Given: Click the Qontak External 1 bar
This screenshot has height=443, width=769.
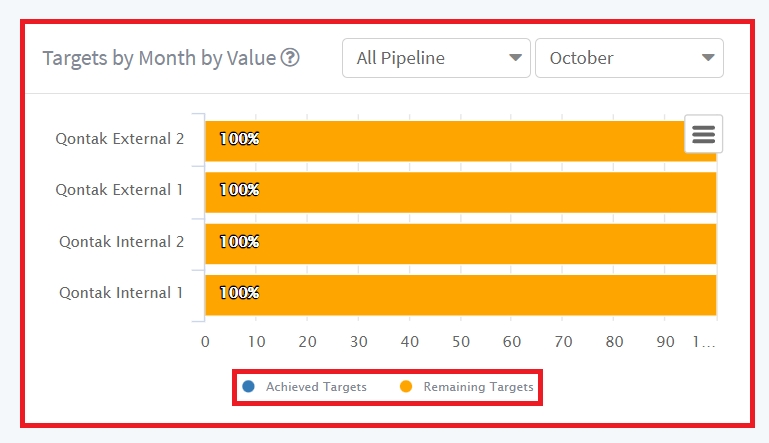Looking at the screenshot, I should click(460, 192).
